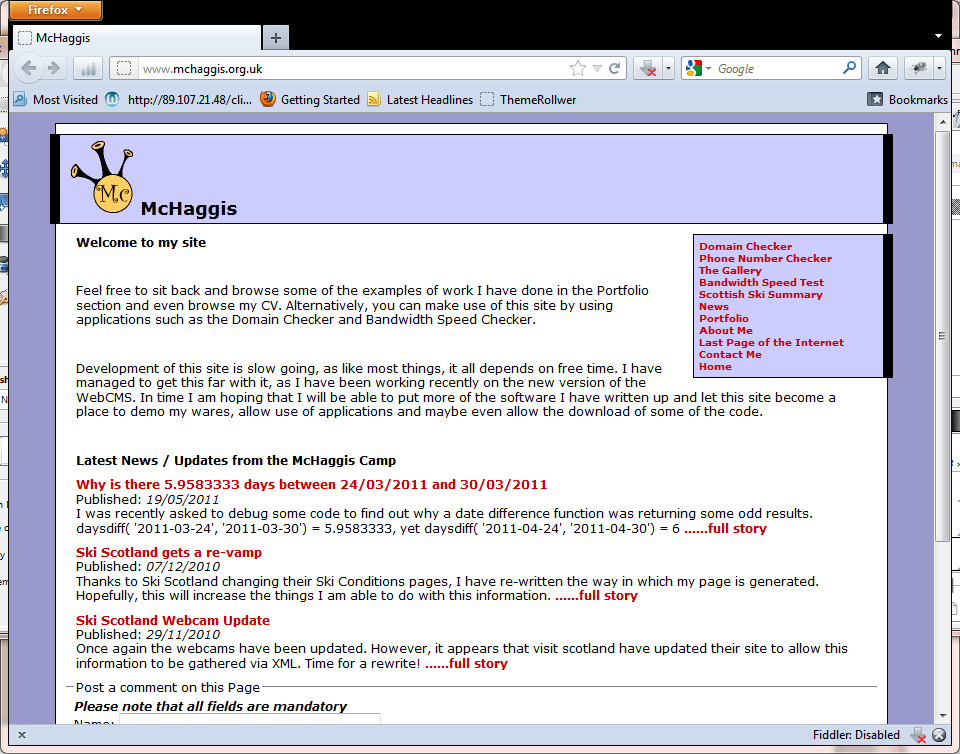View the Scottish Ski Summary
This screenshot has width=960, height=754.
click(760, 294)
